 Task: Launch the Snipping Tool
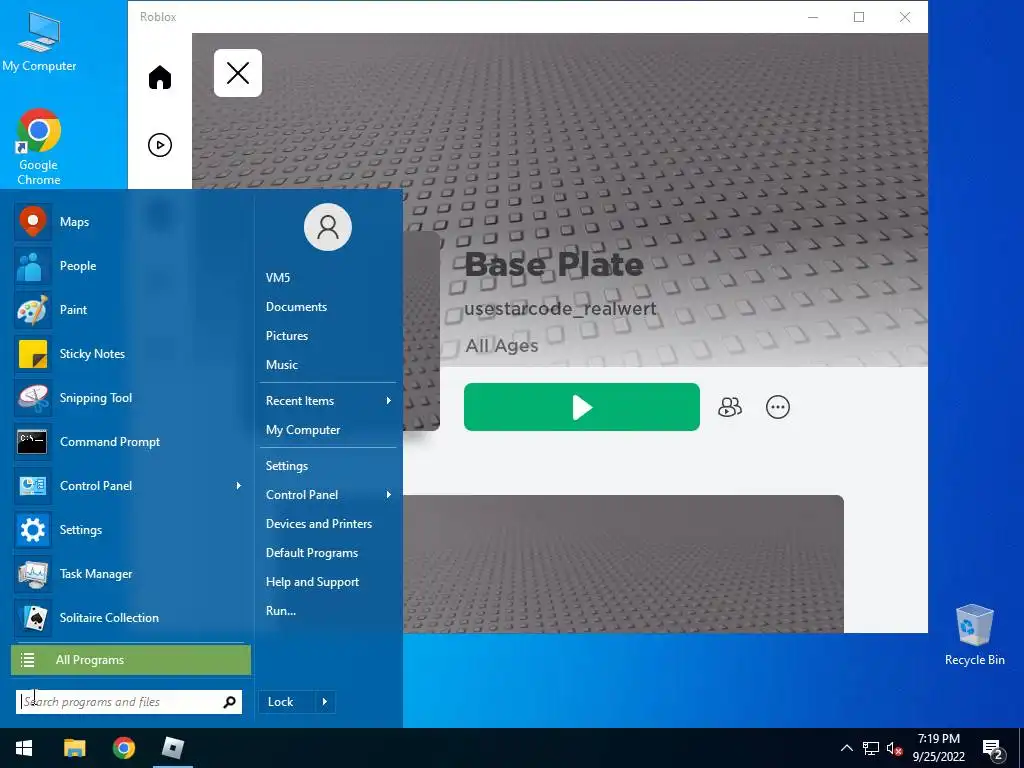(129, 398)
